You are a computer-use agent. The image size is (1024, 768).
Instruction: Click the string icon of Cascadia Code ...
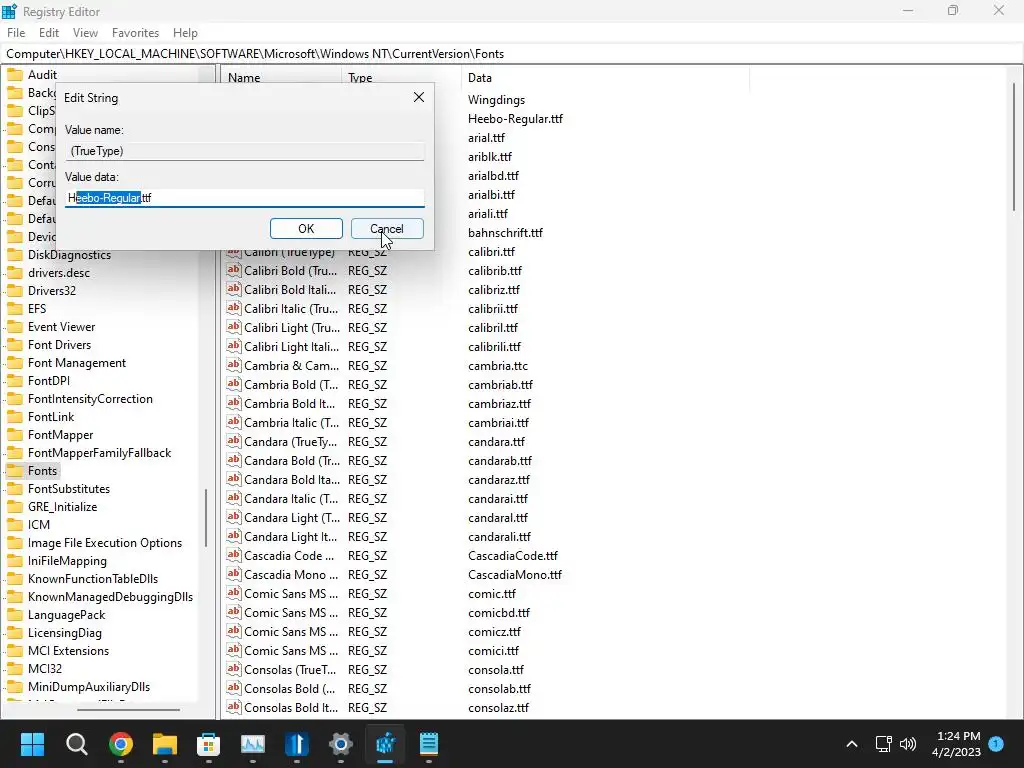(233, 554)
